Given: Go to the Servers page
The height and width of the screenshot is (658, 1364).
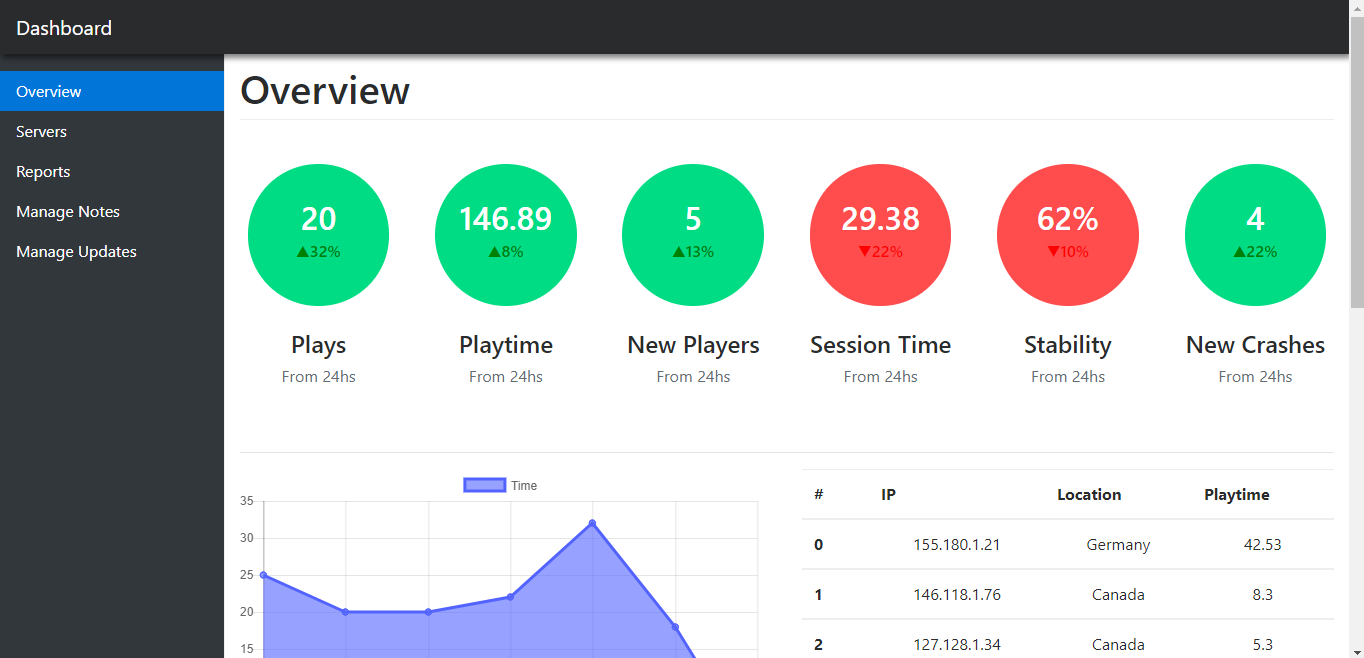Looking at the screenshot, I should 112,131.
